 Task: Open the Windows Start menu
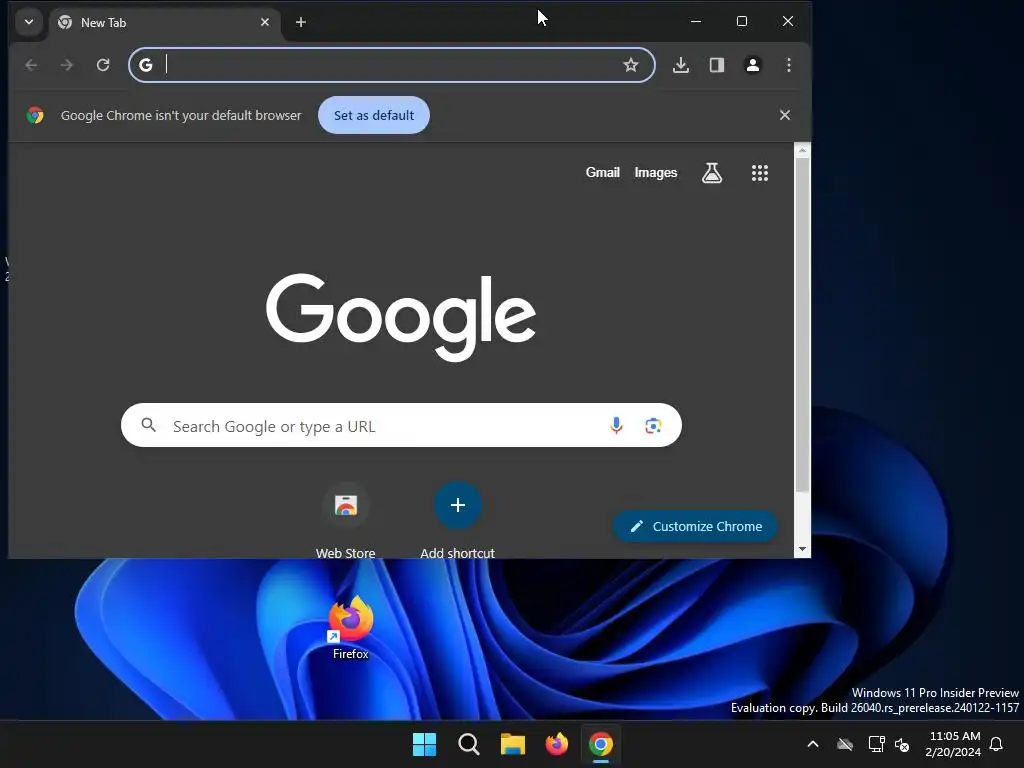pyautogui.click(x=424, y=744)
